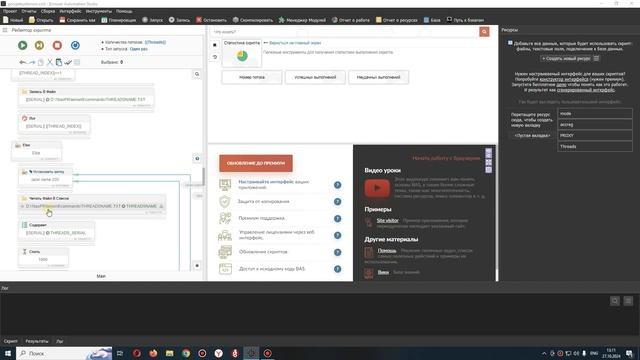Click the База toolbar button

point(432,20)
